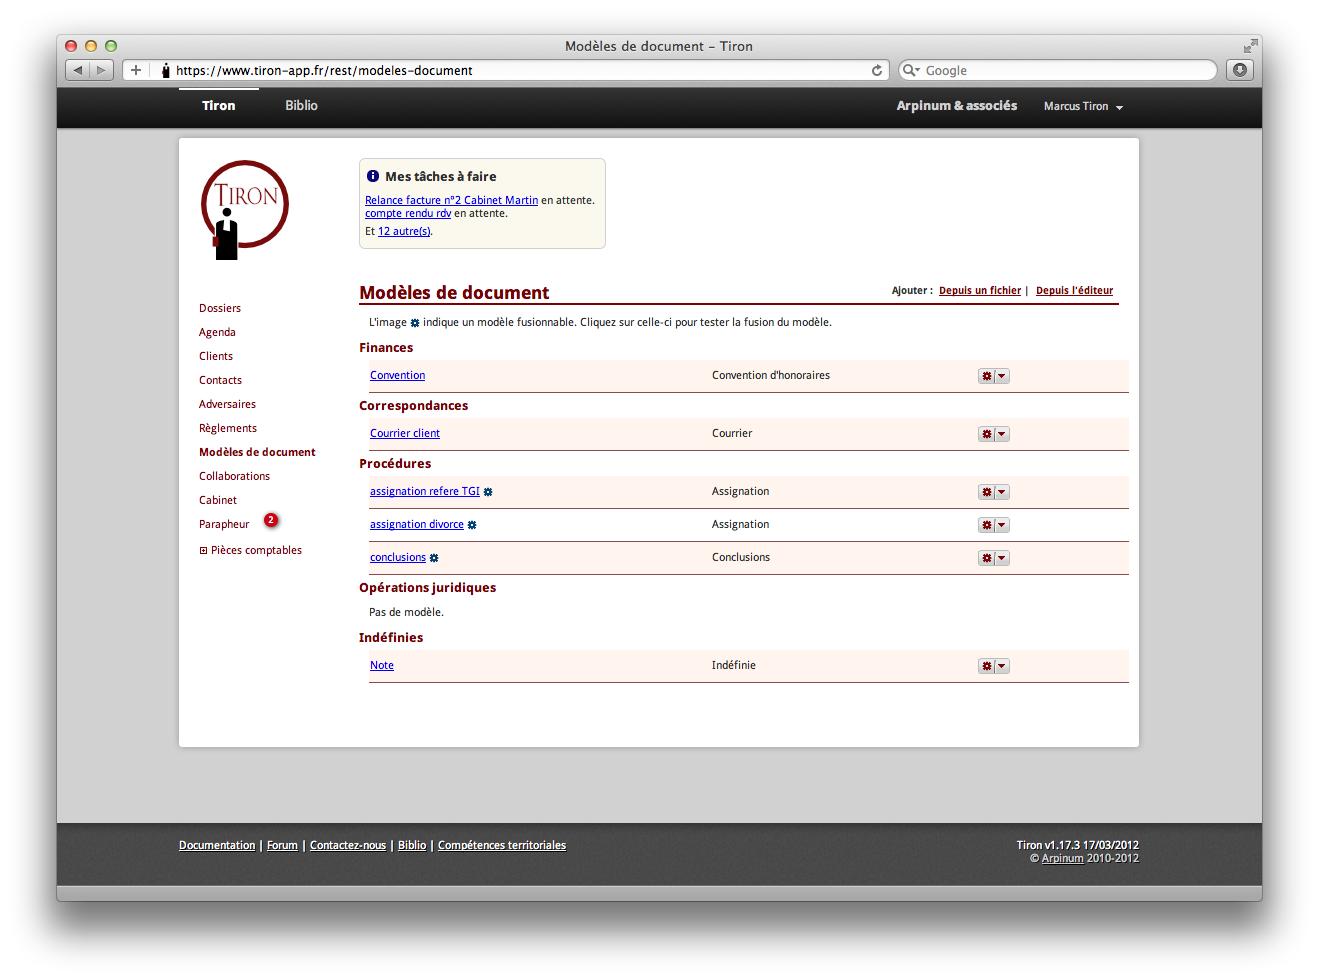Click the info icon in Mes tâches à faire

(373, 176)
